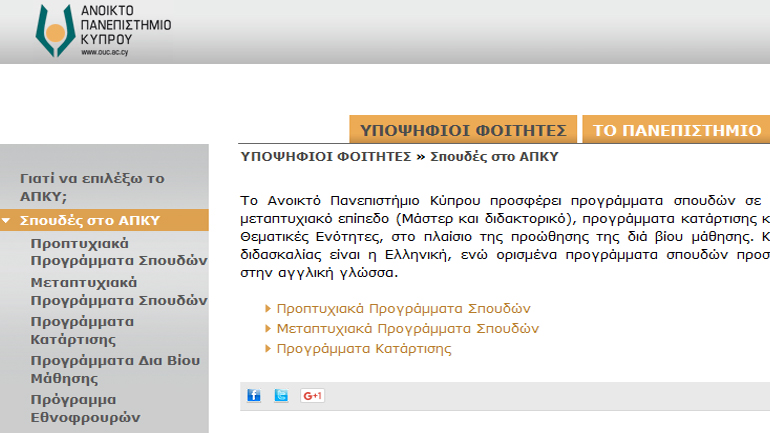Image resolution: width=770 pixels, height=433 pixels.
Task: Open sidebar Προγράμματα Κατάρτισης
Action: pyautogui.click(x=82, y=330)
